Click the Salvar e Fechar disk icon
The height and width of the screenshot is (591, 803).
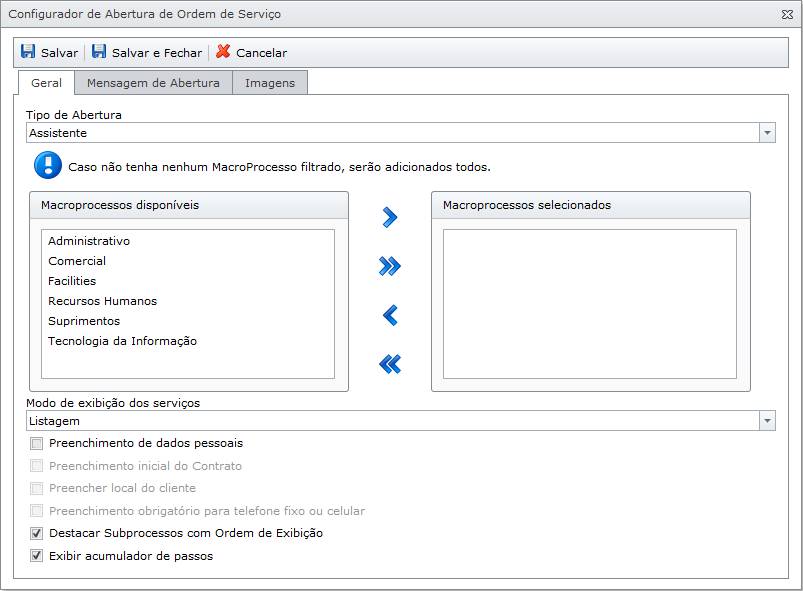[99, 52]
